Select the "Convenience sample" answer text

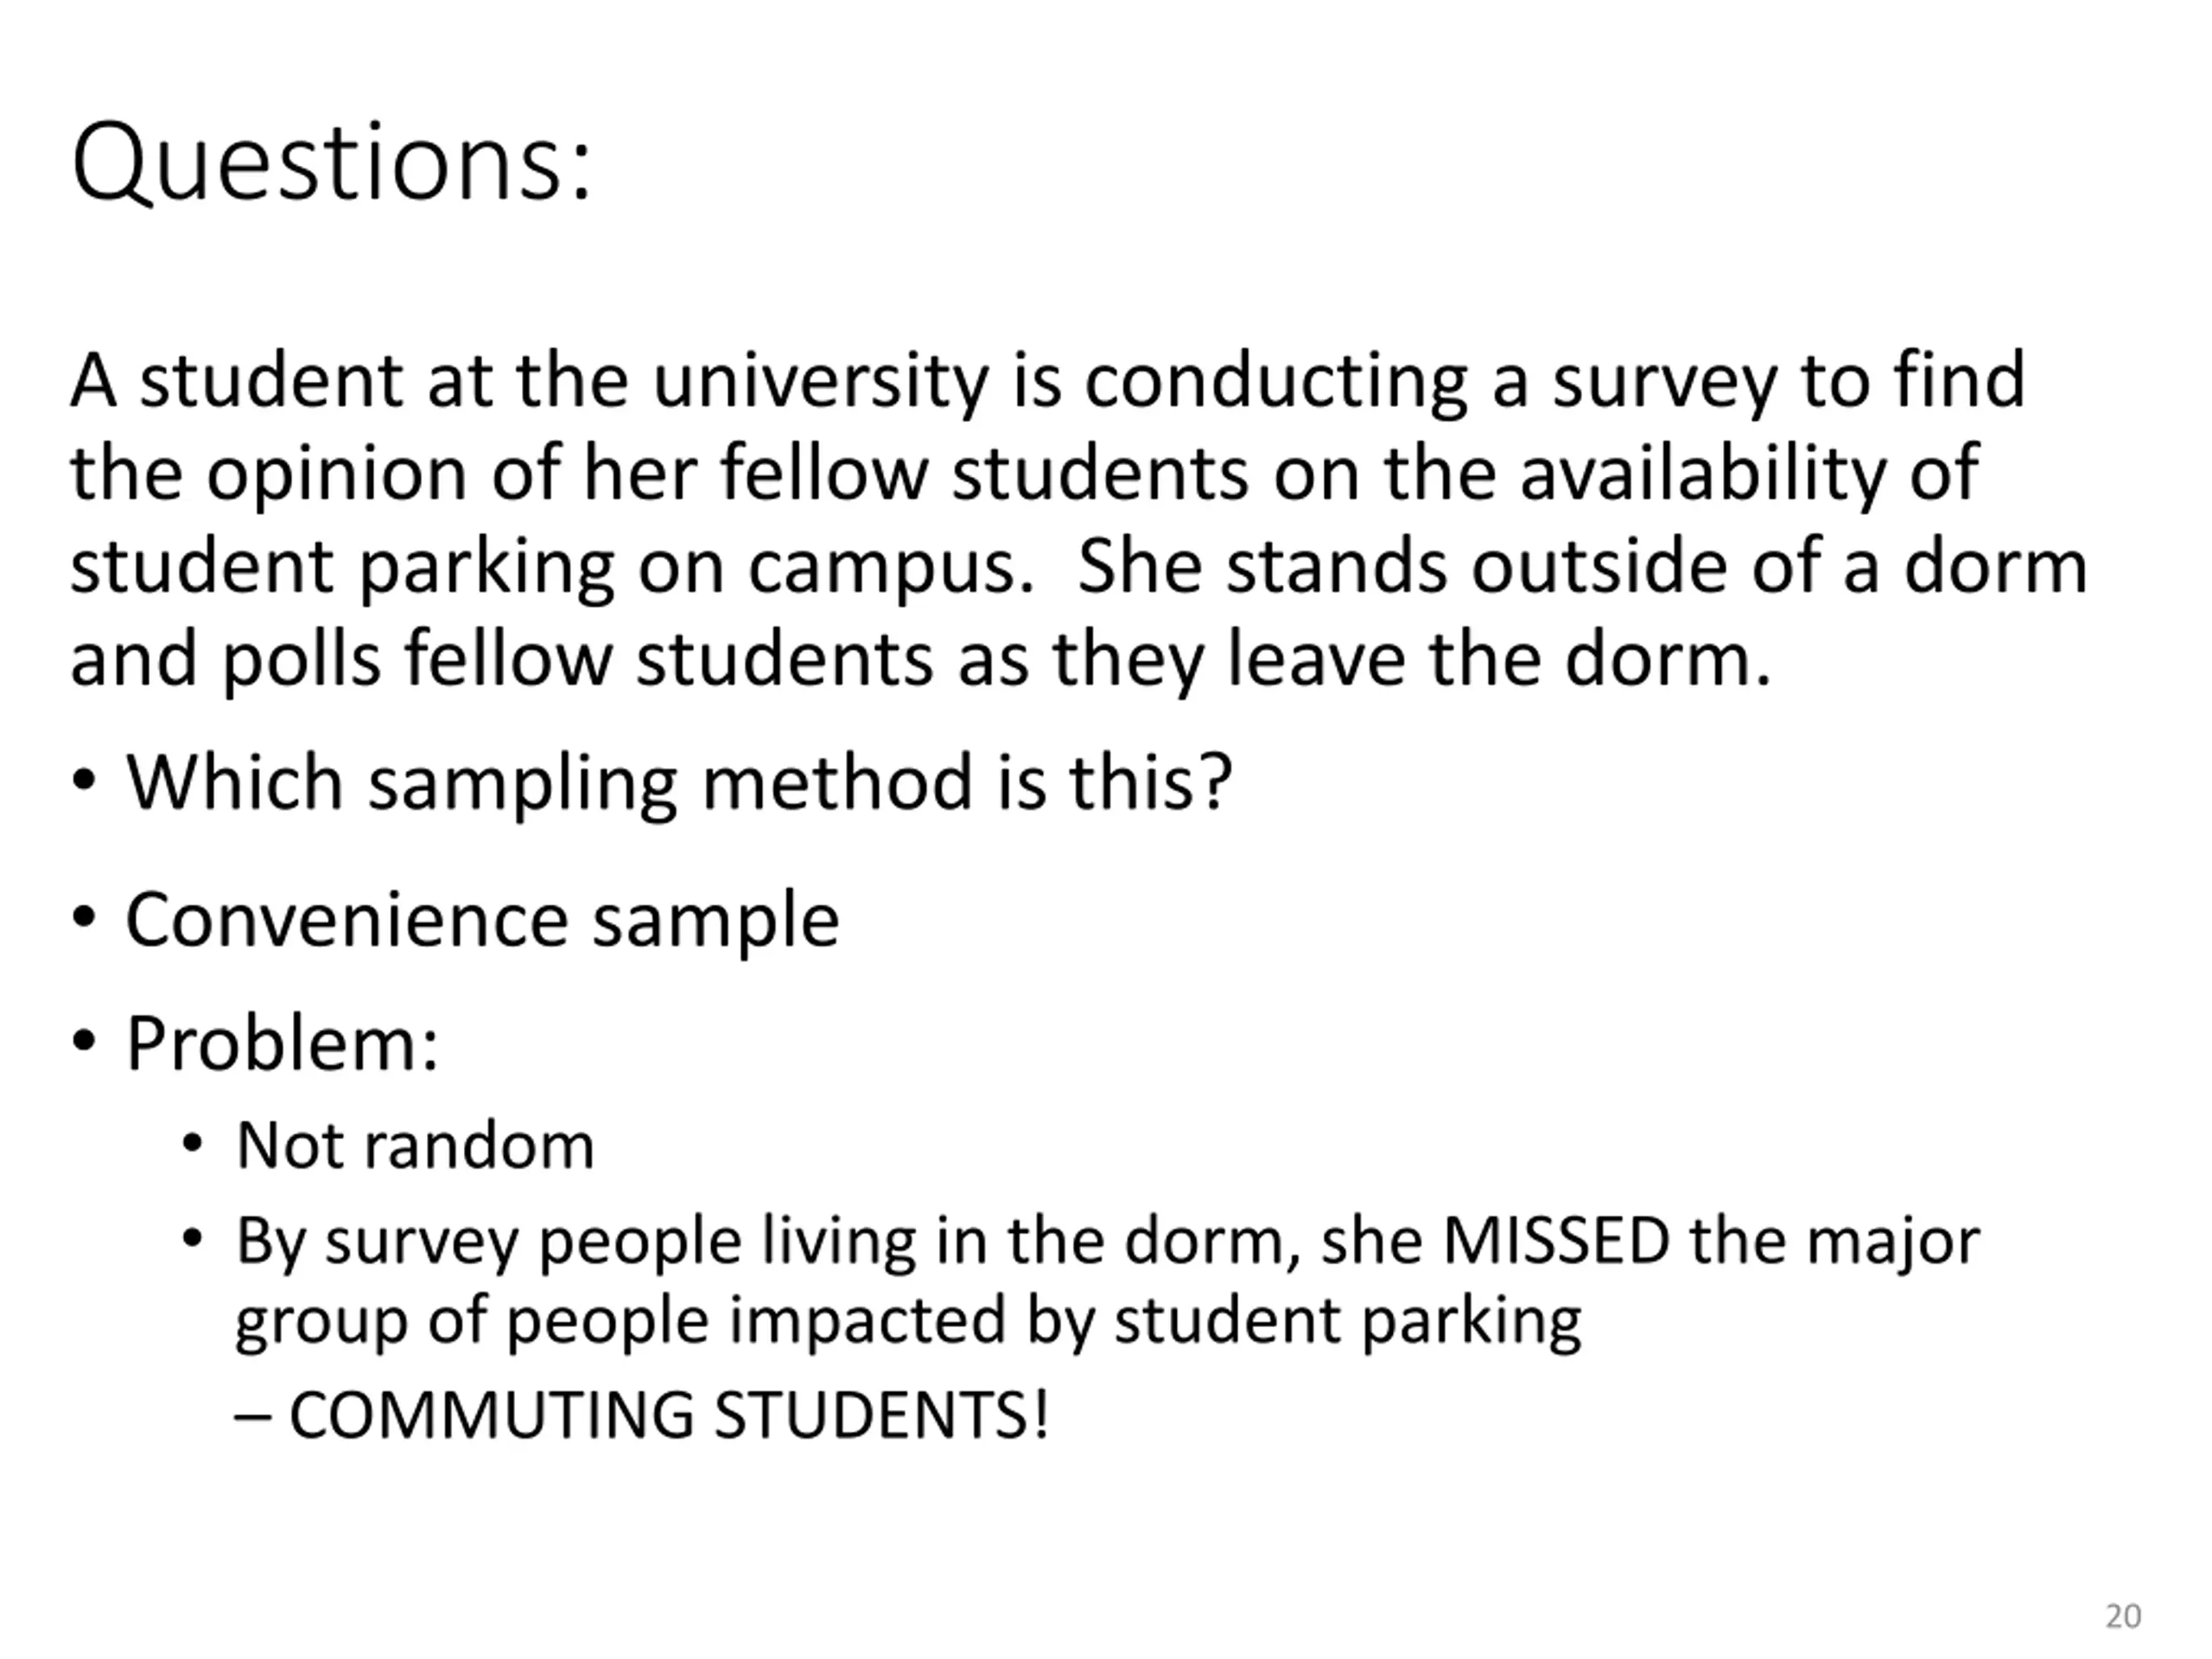(482, 919)
